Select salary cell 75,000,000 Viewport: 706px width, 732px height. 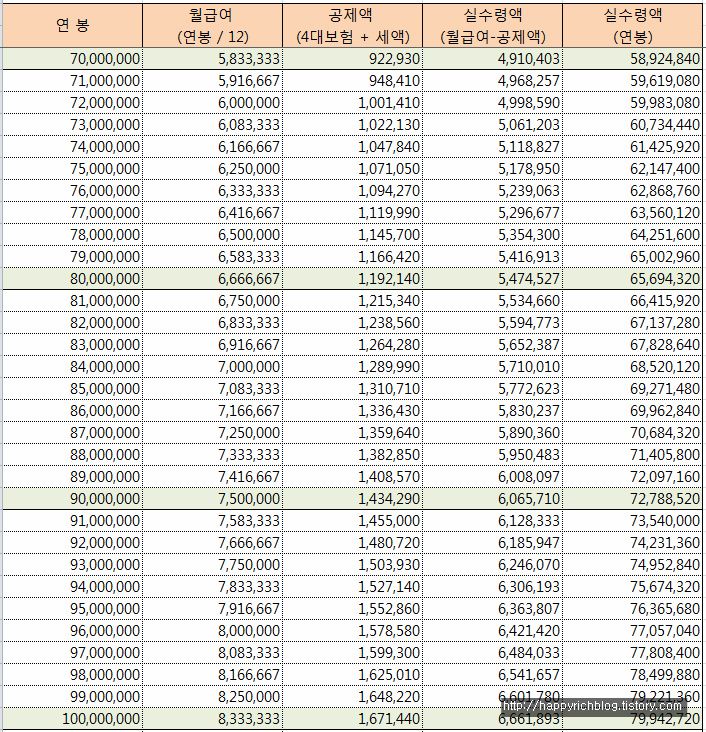click(72, 169)
